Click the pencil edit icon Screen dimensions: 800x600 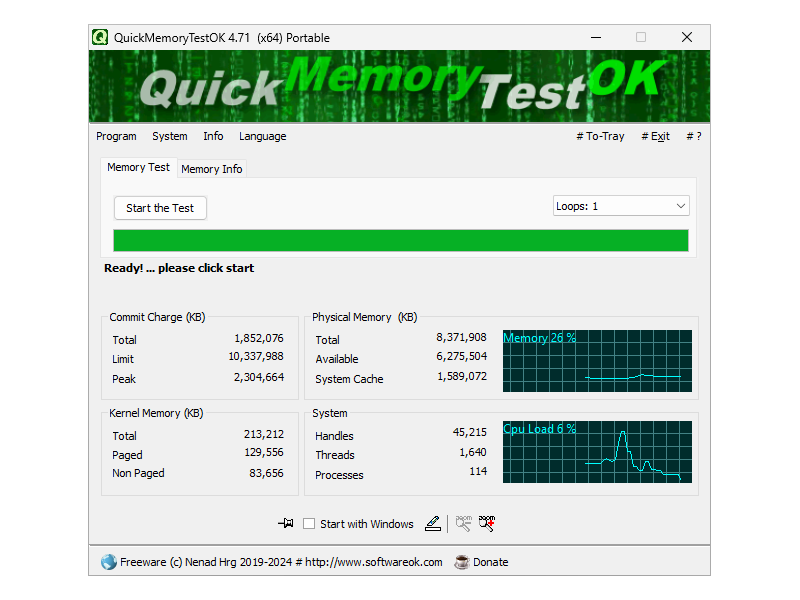[432, 523]
